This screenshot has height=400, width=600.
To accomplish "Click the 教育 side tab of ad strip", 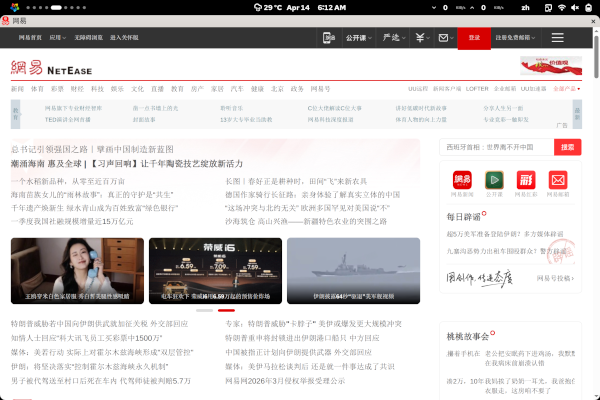I will pyautogui.click(x=15, y=114).
